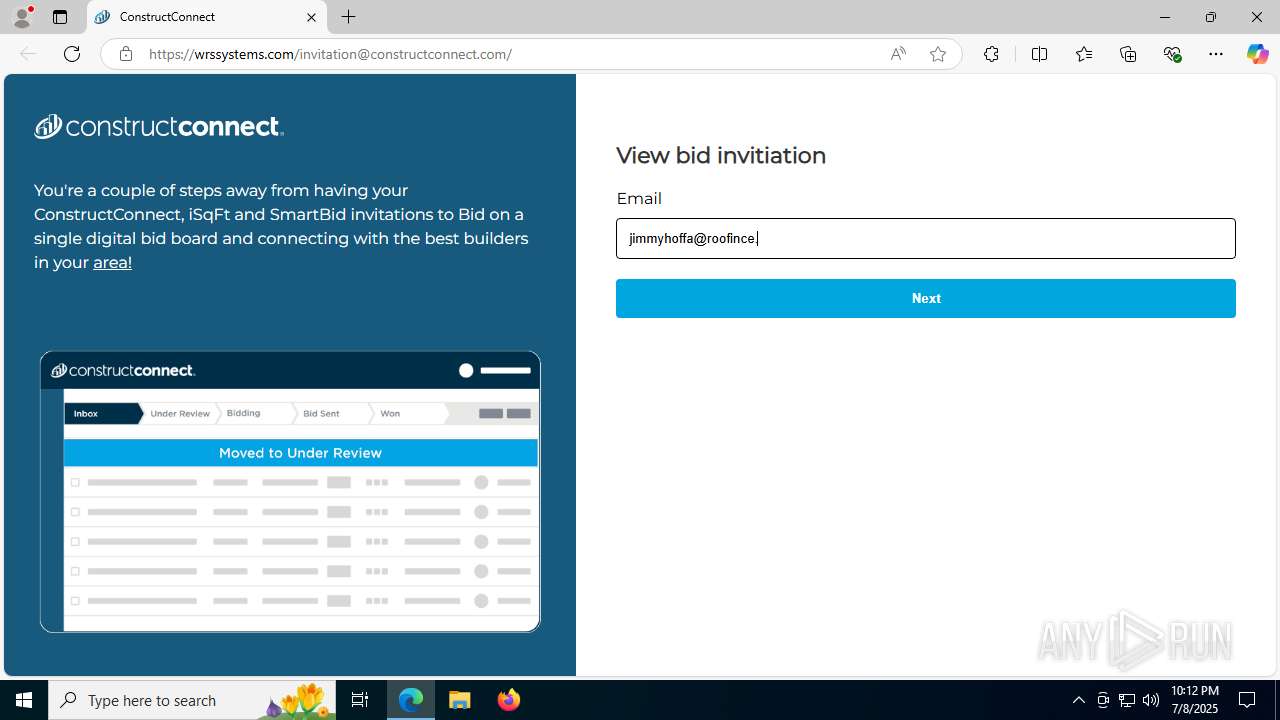Close the ConstructConnect tab

[x=311, y=17]
